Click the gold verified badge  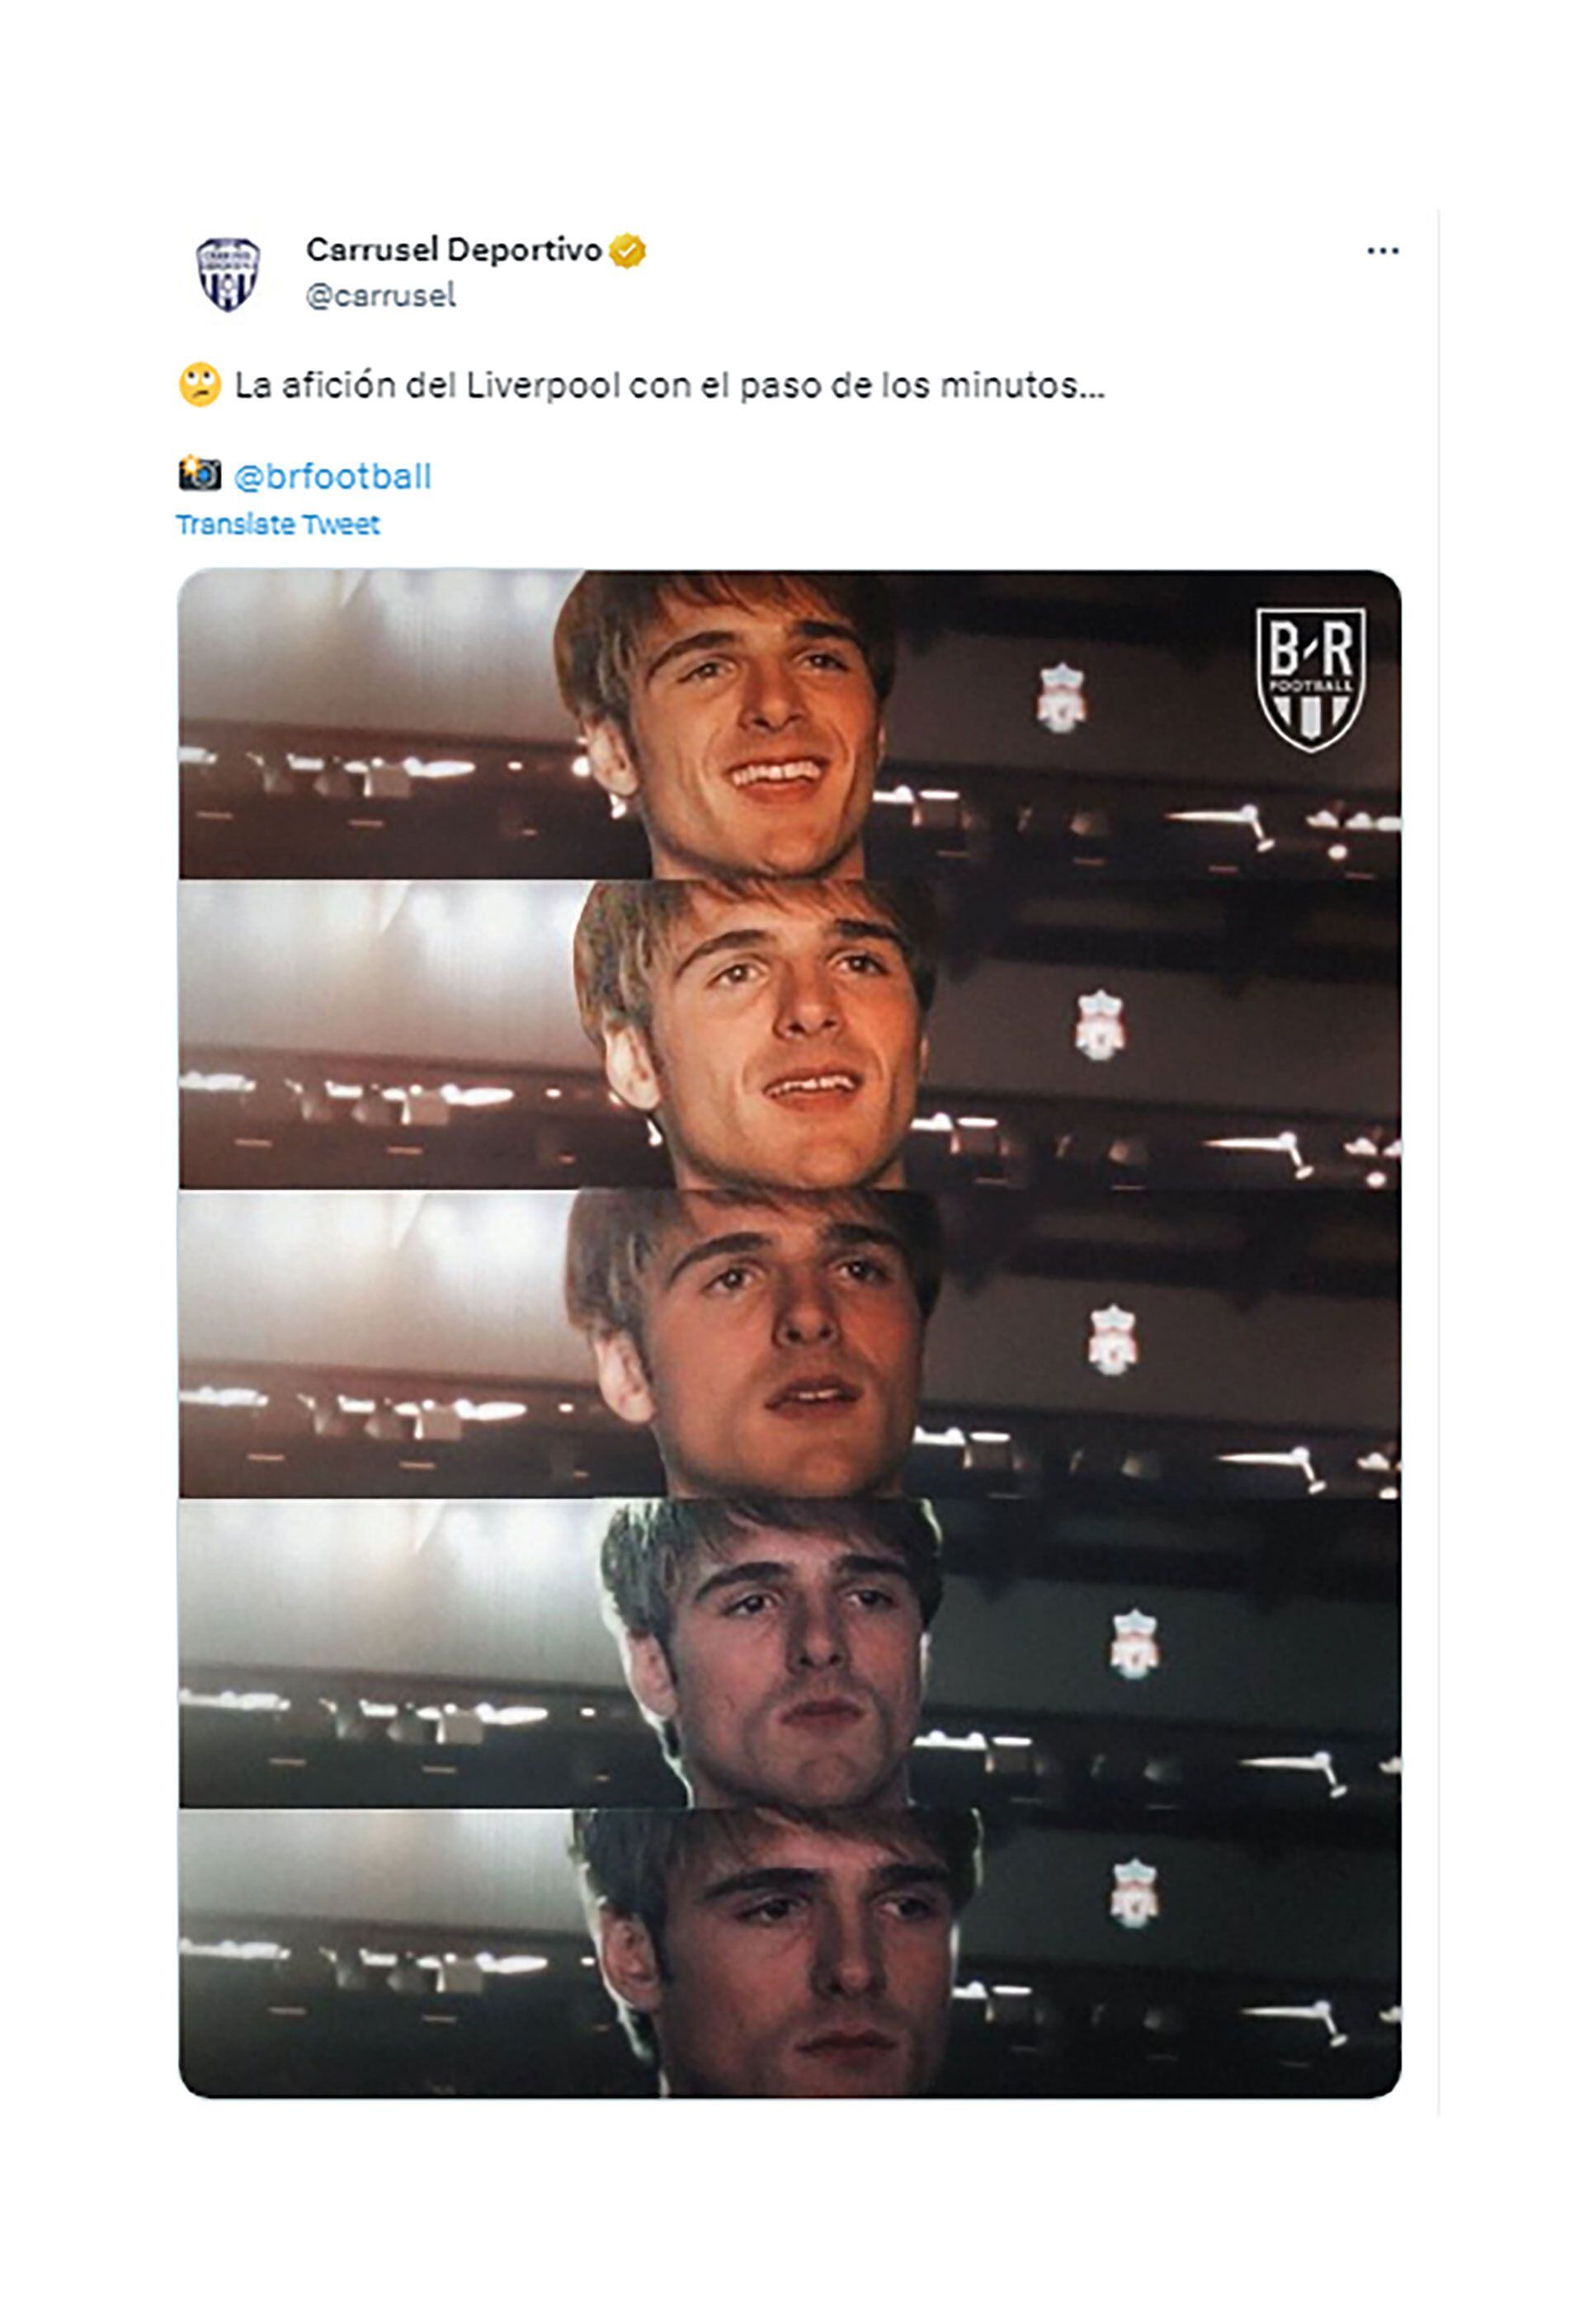(627, 251)
